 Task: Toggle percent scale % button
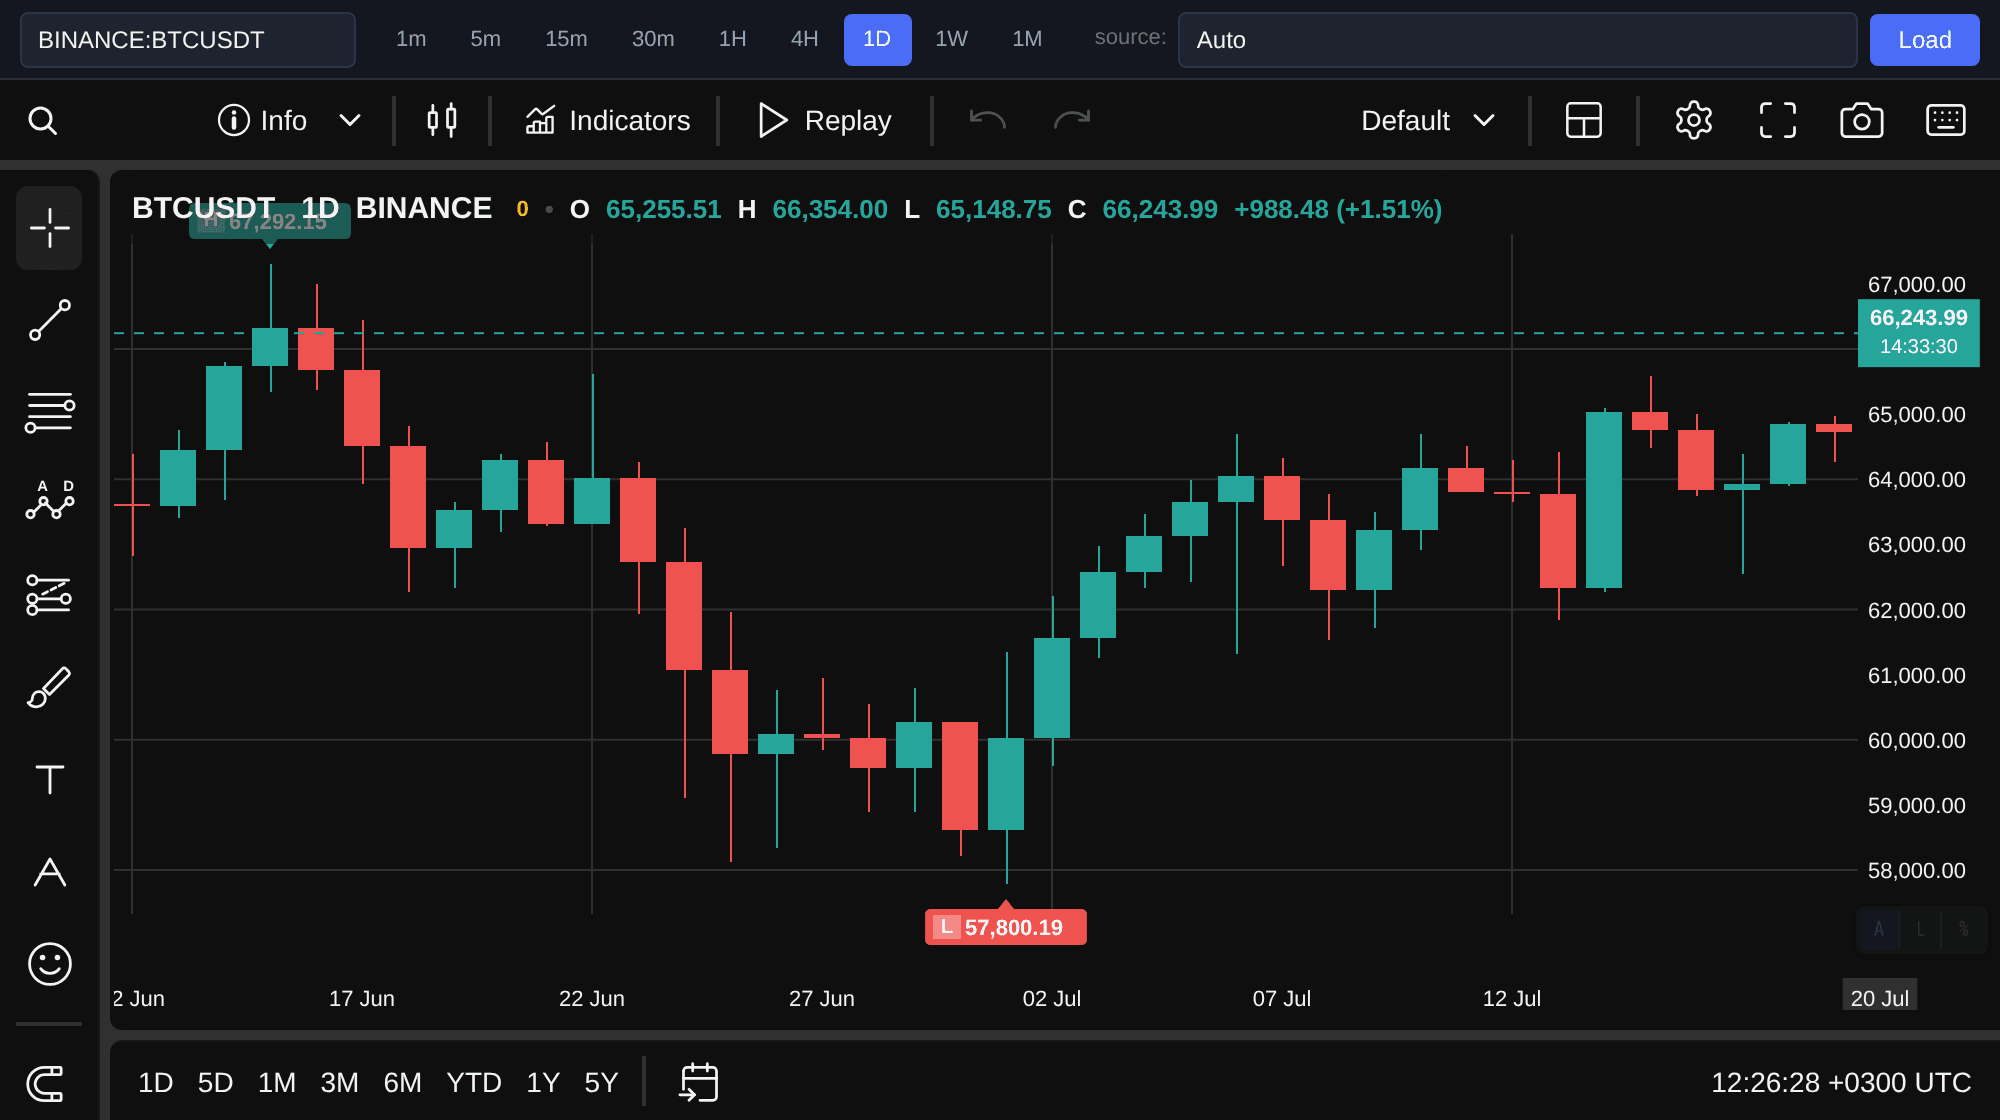pyautogui.click(x=1963, y=929)
